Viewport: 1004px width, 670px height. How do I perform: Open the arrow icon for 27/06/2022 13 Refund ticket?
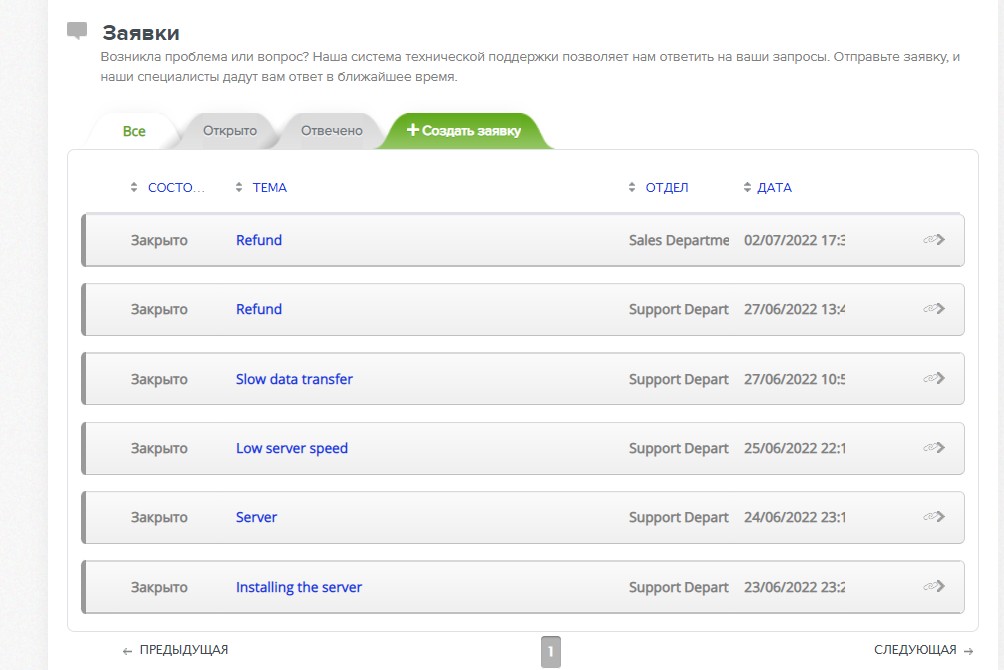tap(934, 309)
